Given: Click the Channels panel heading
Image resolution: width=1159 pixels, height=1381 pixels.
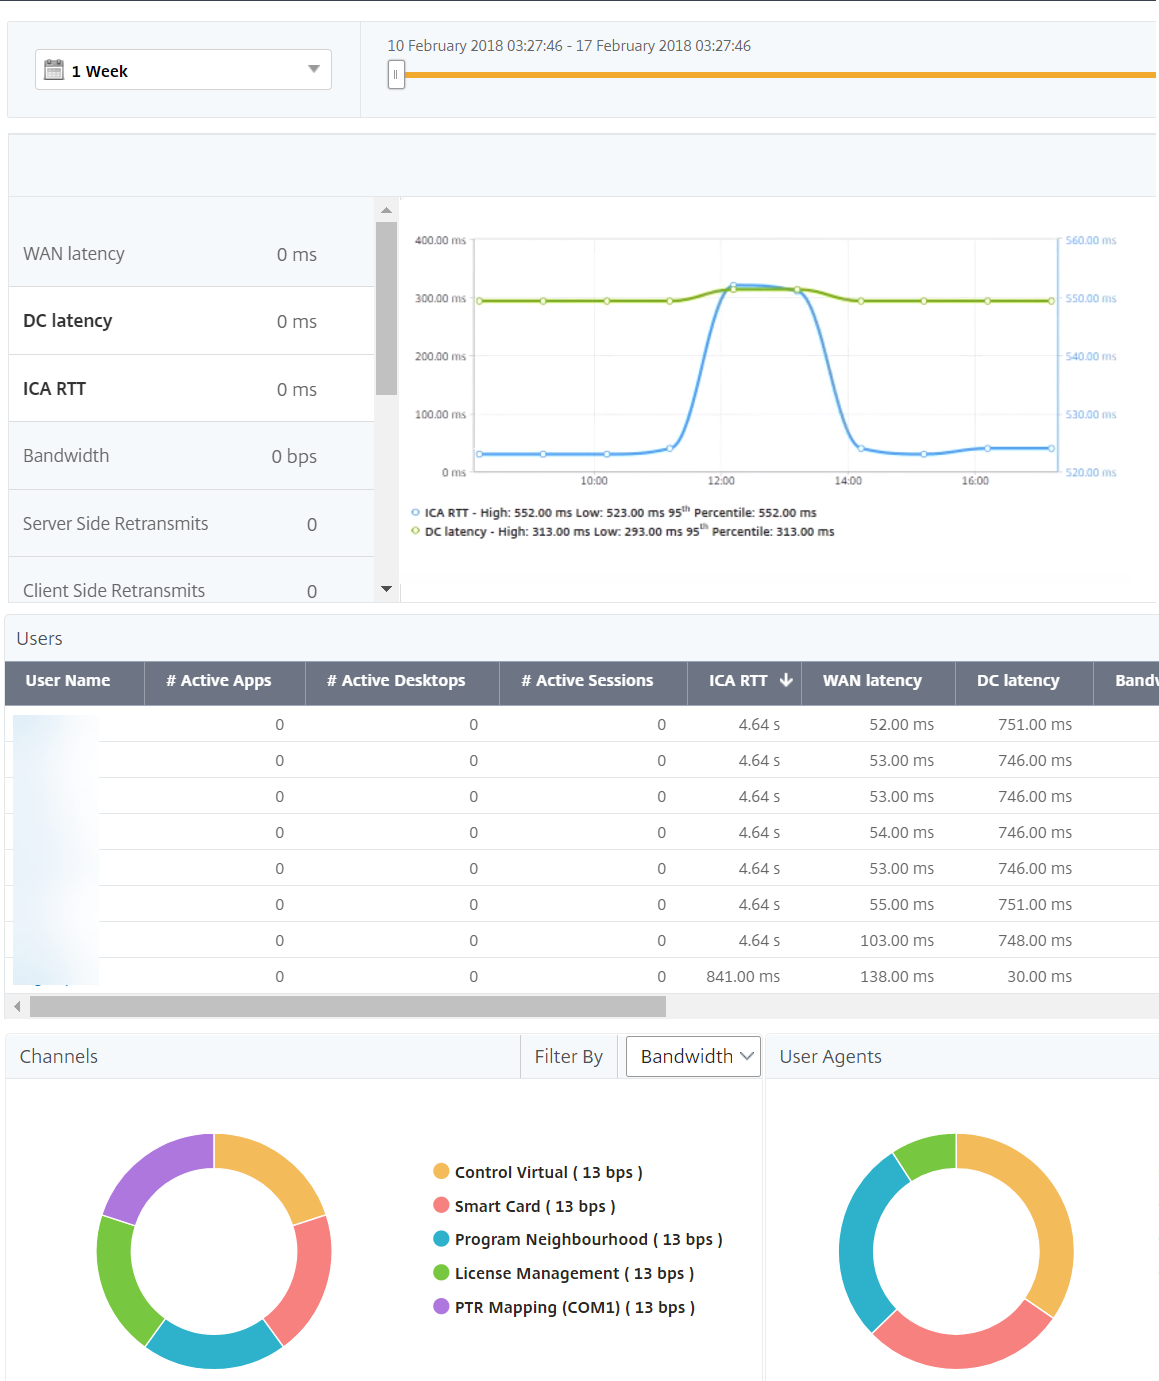Looking at the screenshot, I should click(58, 1056).
